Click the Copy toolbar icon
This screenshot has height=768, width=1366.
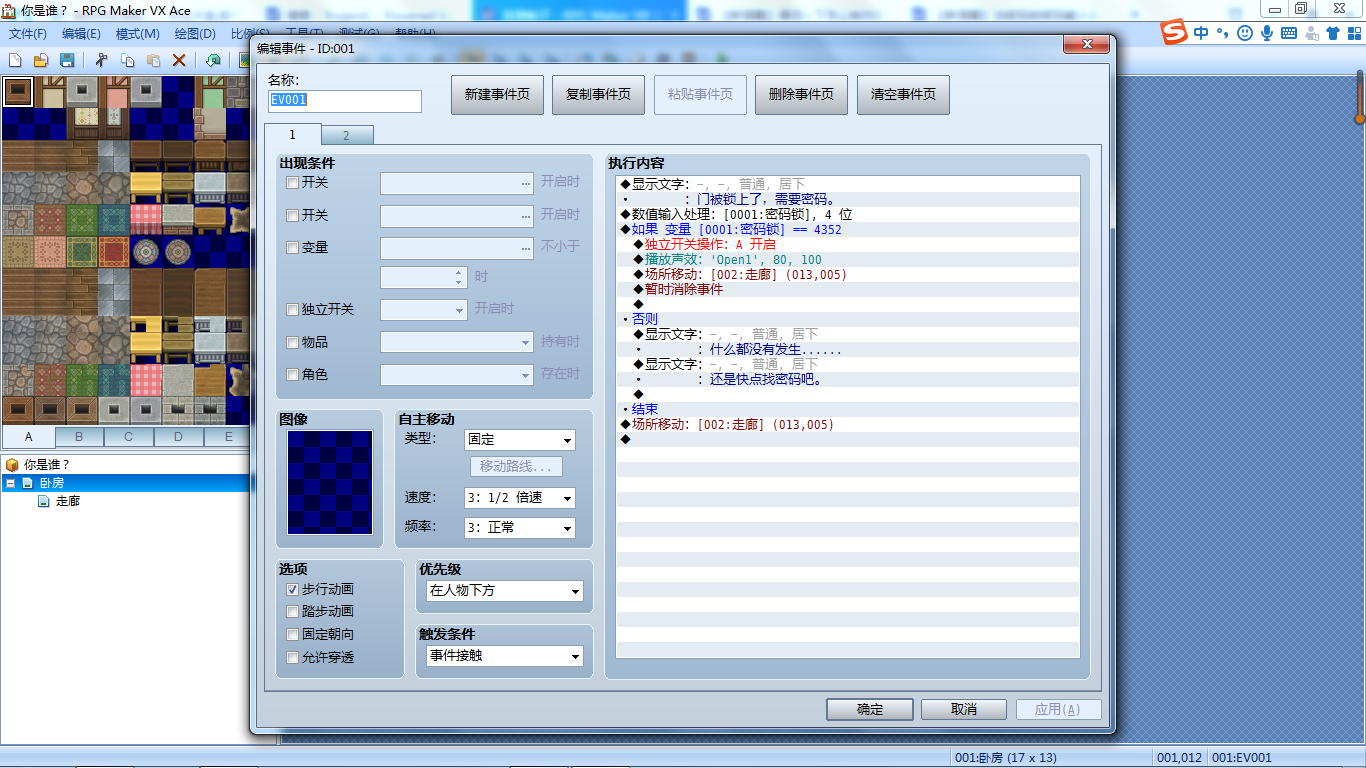pos(127,61)
